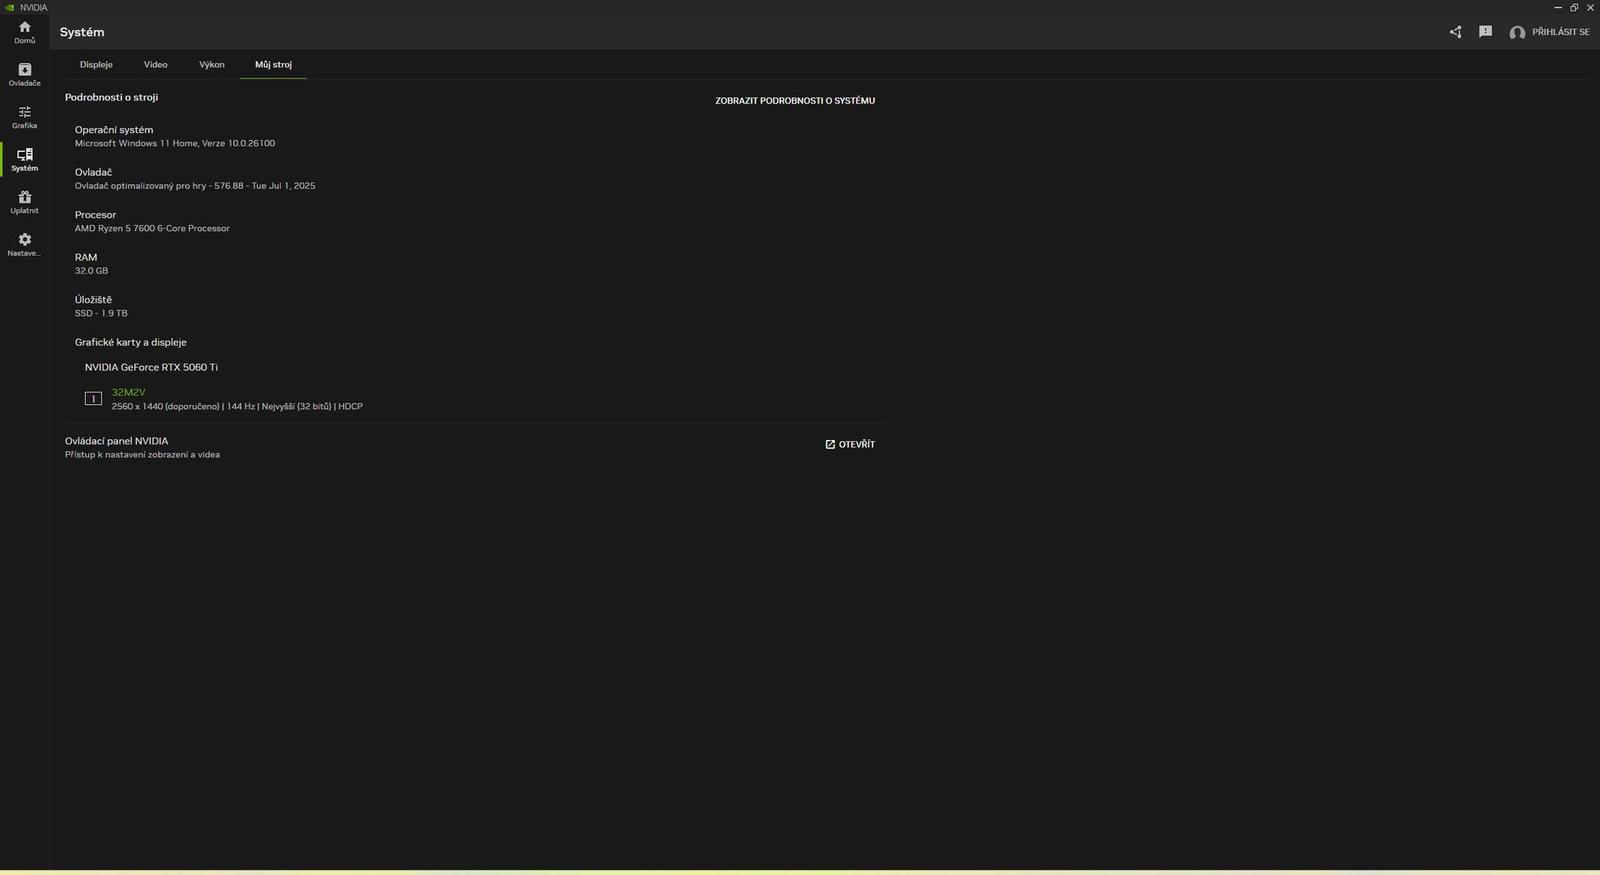Image resolution: width=1600 pixels, height=875 pixels.
Task: Click Přihlásit se to sign in
Action: click(1560, 32)
